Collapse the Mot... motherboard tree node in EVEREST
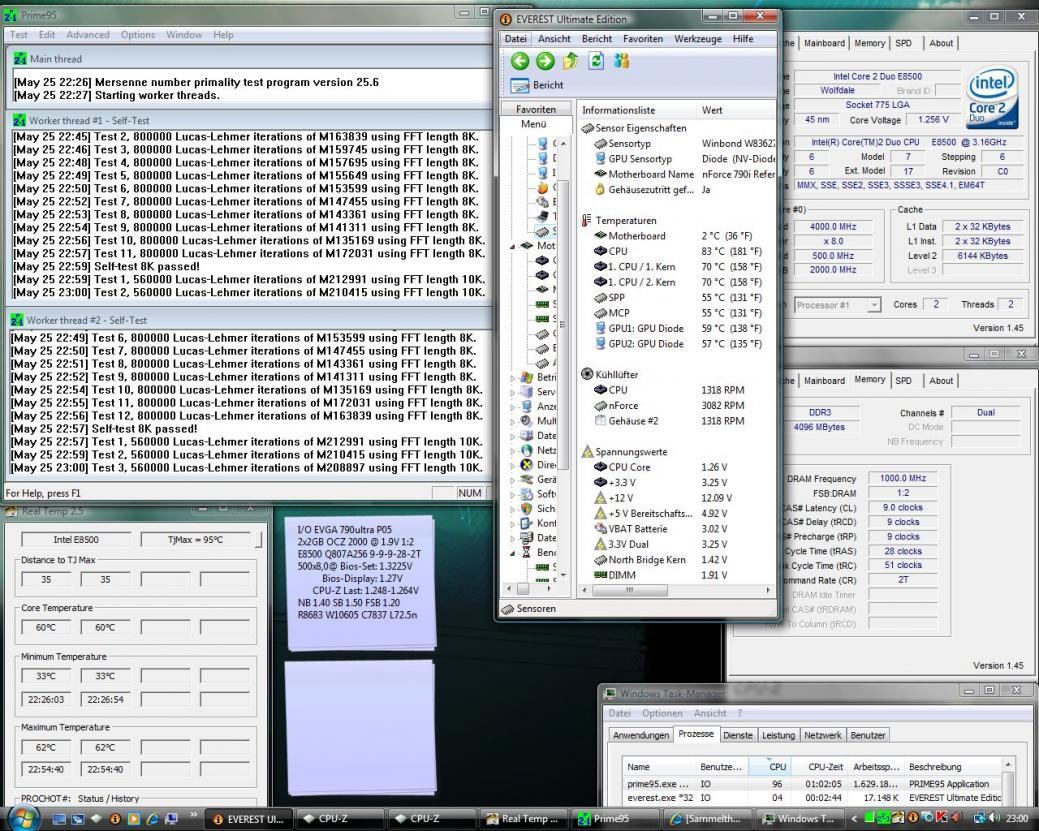This screenshot has width=1039, height=831. pos(514,246)
